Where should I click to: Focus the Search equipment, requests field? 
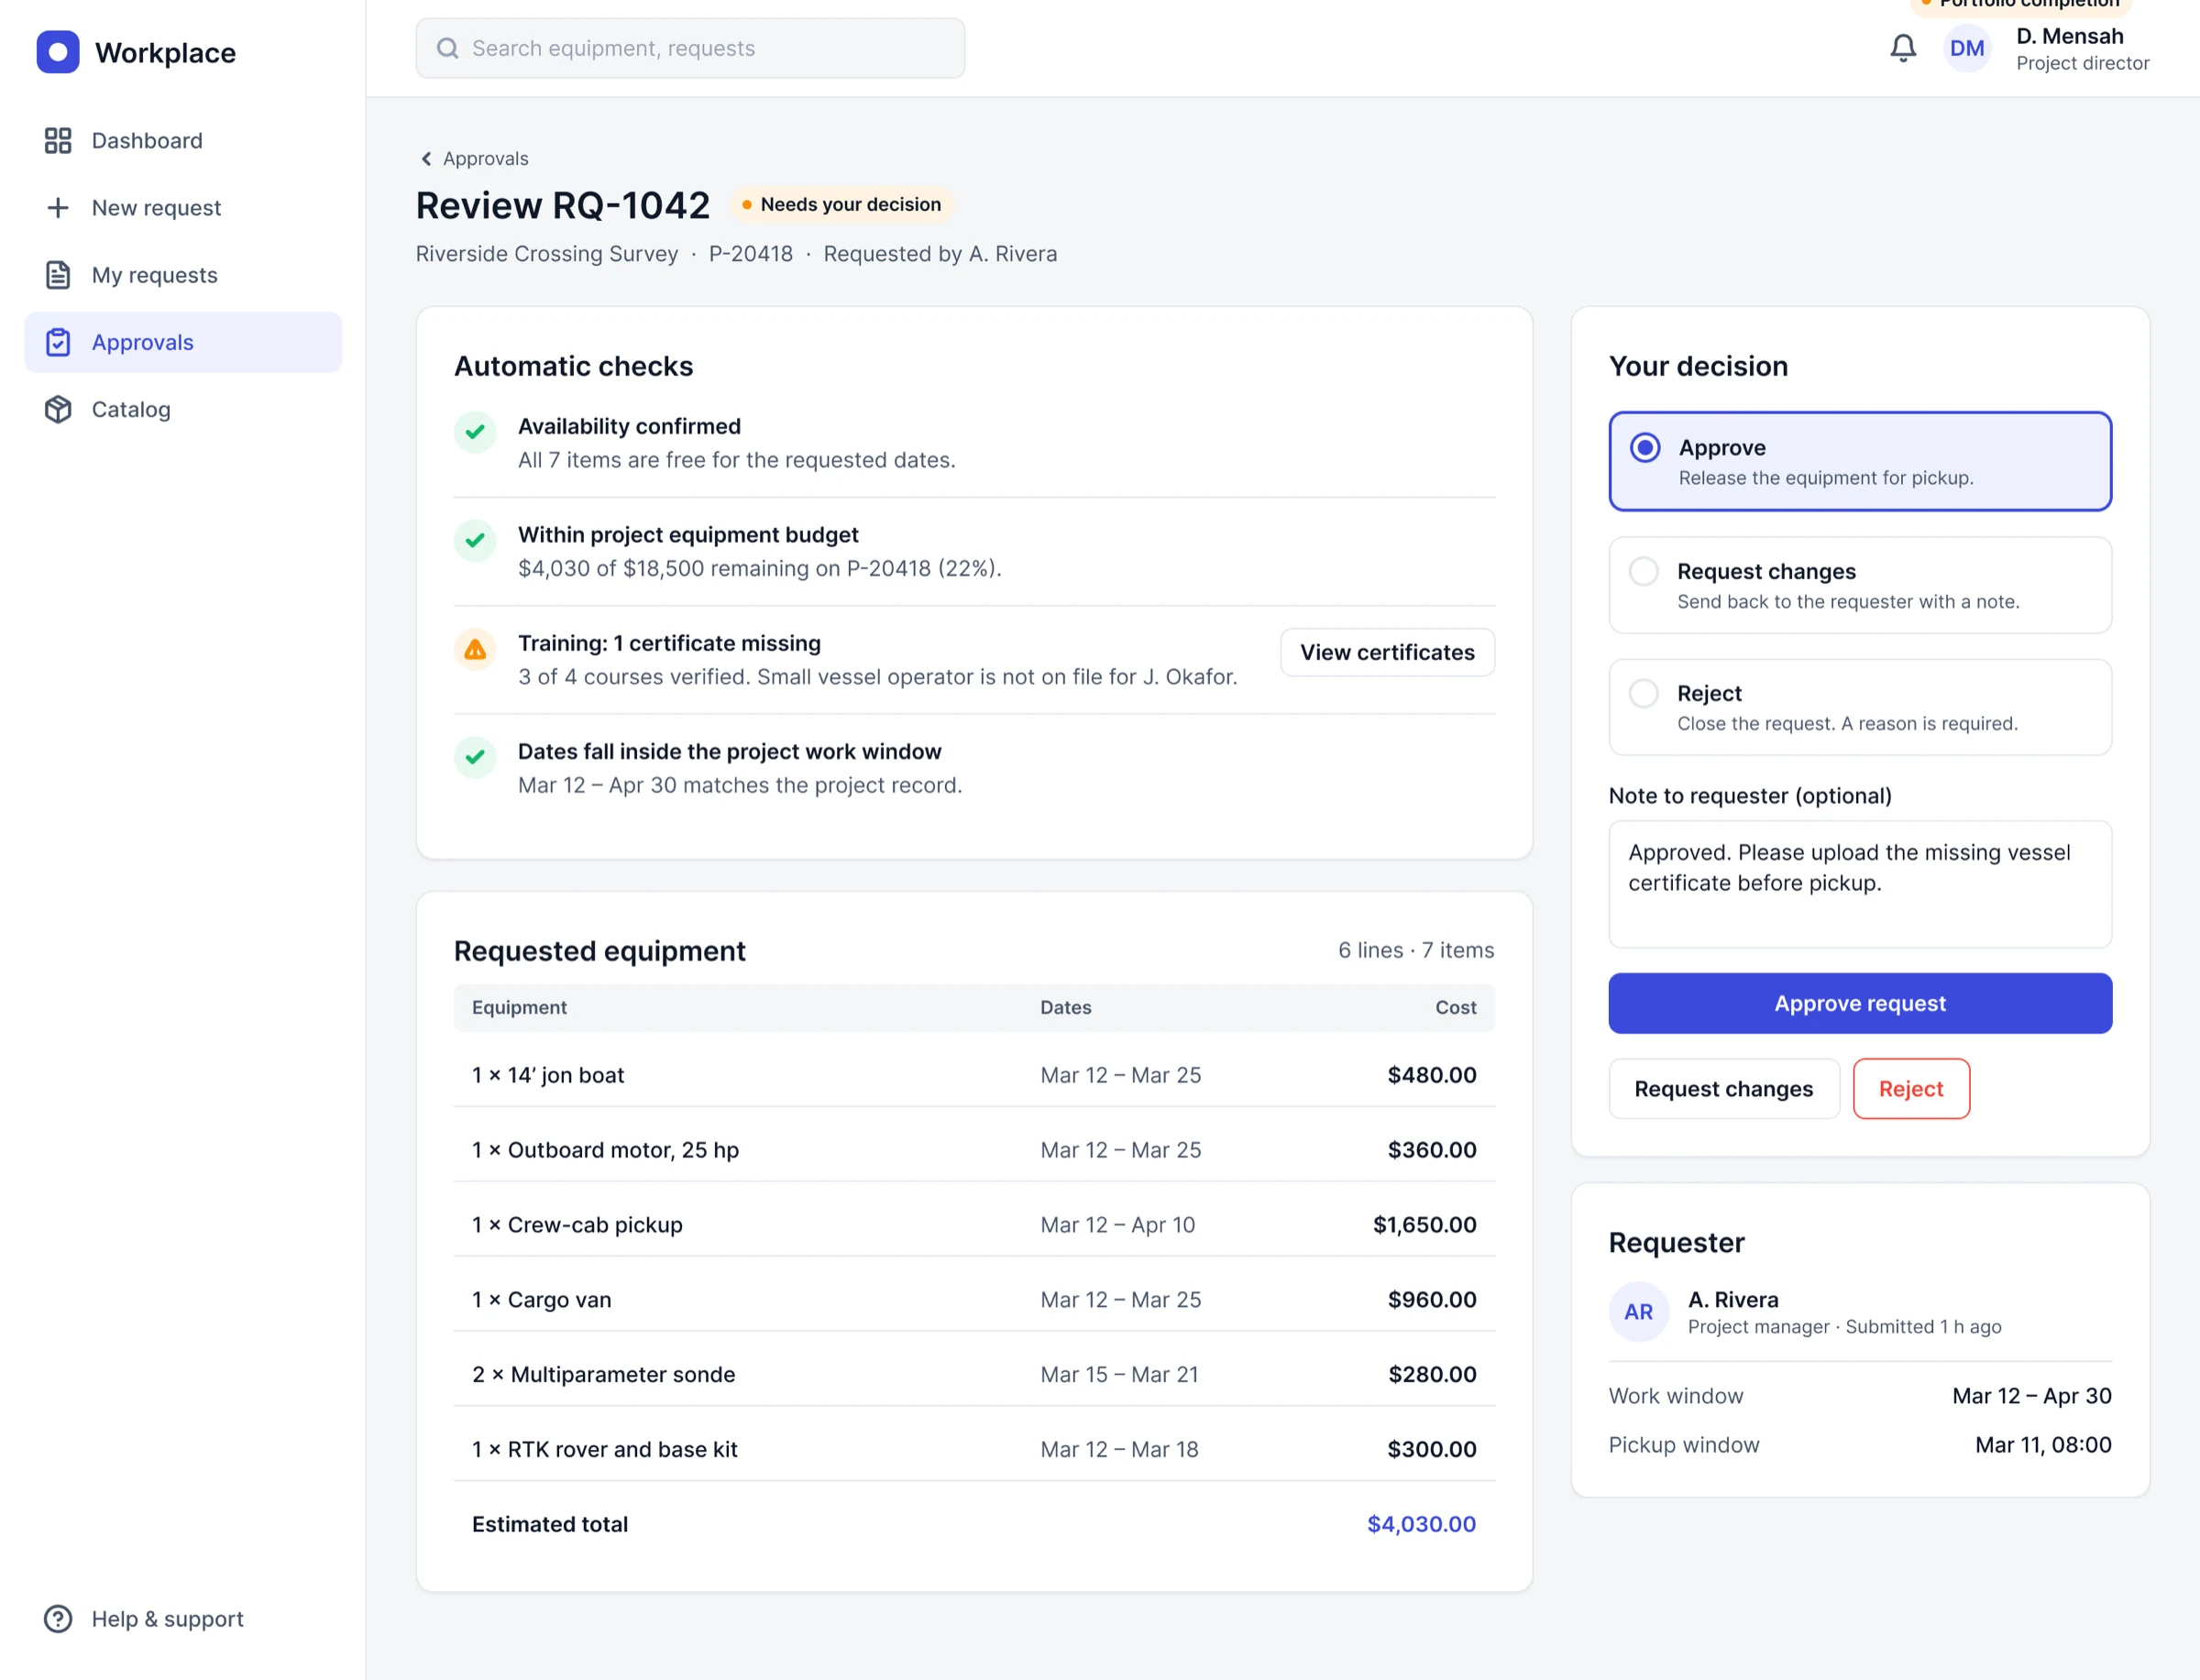pyautogui.click(x=690, y=48)
